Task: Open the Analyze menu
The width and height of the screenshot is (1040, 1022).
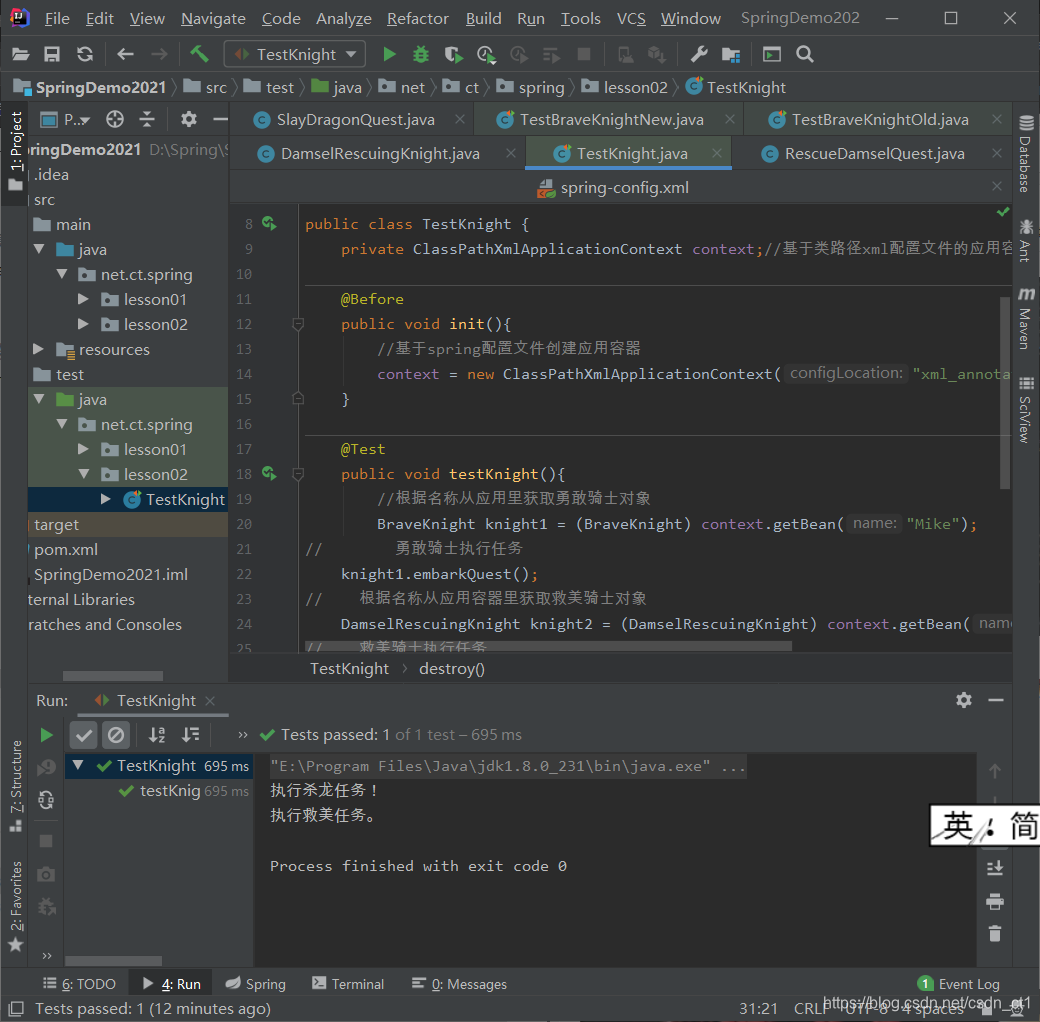Action: pos(344,19)
